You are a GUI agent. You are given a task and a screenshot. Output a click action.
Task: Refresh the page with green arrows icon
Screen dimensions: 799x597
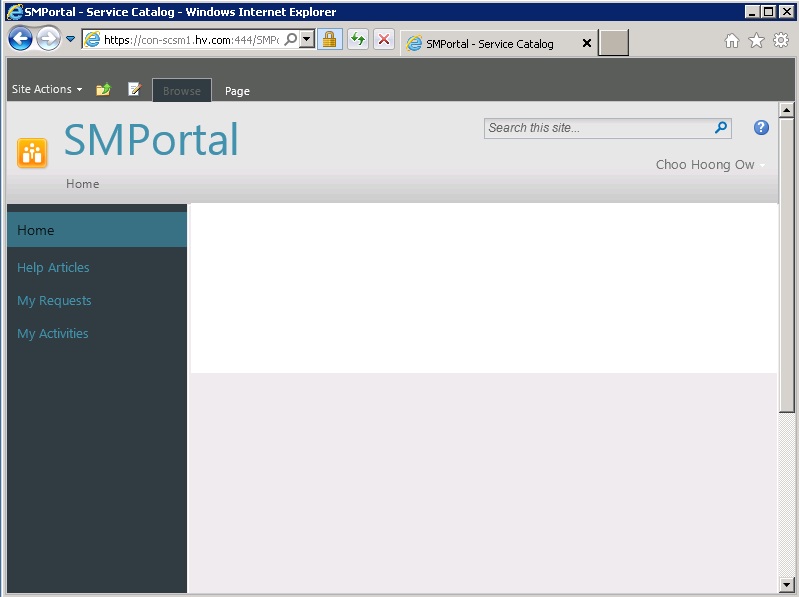(x=358, y=39)
